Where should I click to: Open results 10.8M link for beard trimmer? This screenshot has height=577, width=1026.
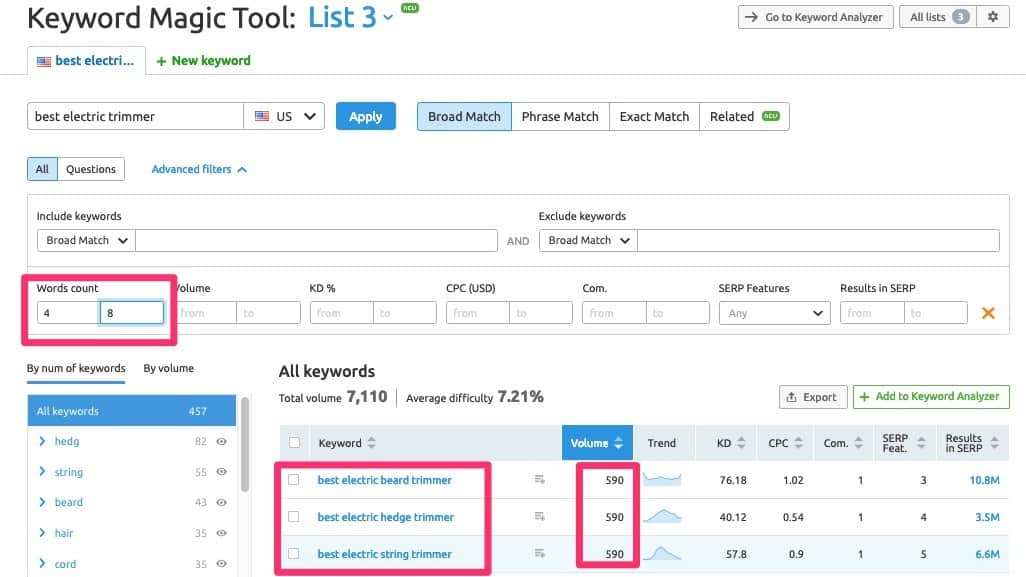984,480
